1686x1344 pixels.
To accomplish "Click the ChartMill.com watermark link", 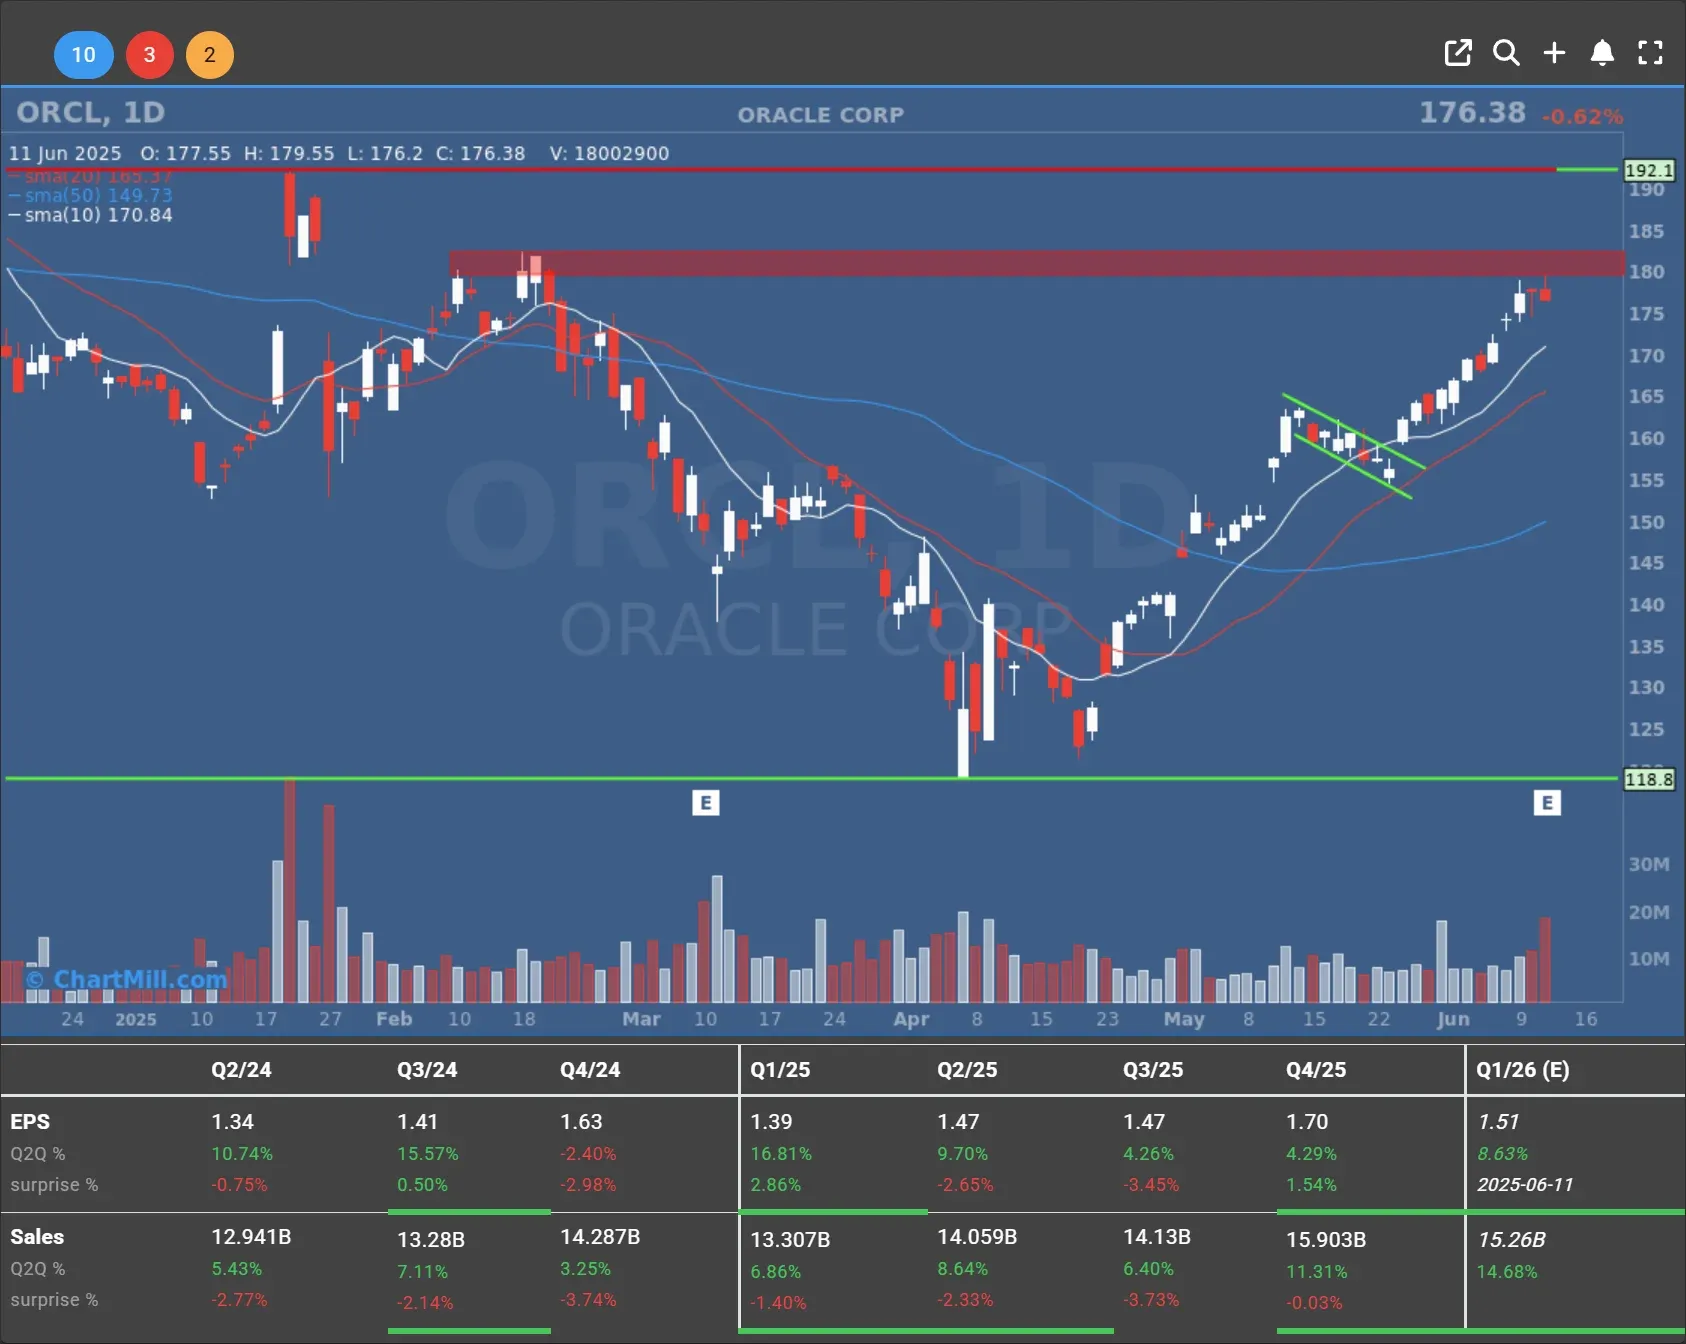I will tap(127, 979).
